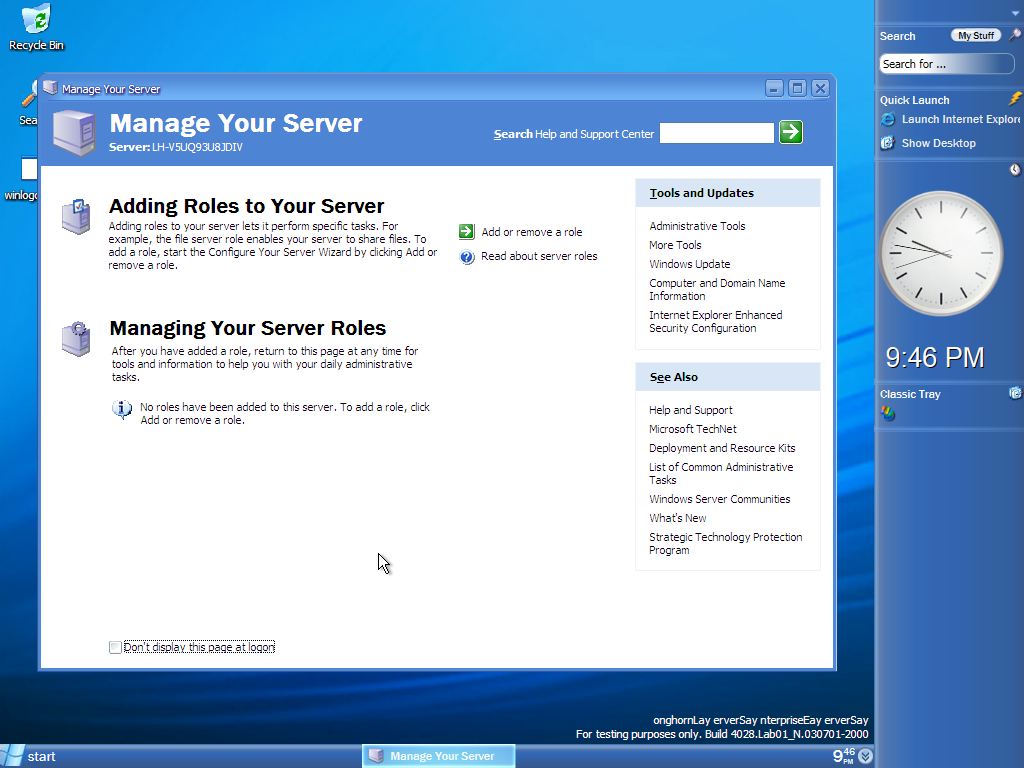Expand the taskbar tray chevron near clock
The image size is (1024, 768).
[x=866, y=757]
